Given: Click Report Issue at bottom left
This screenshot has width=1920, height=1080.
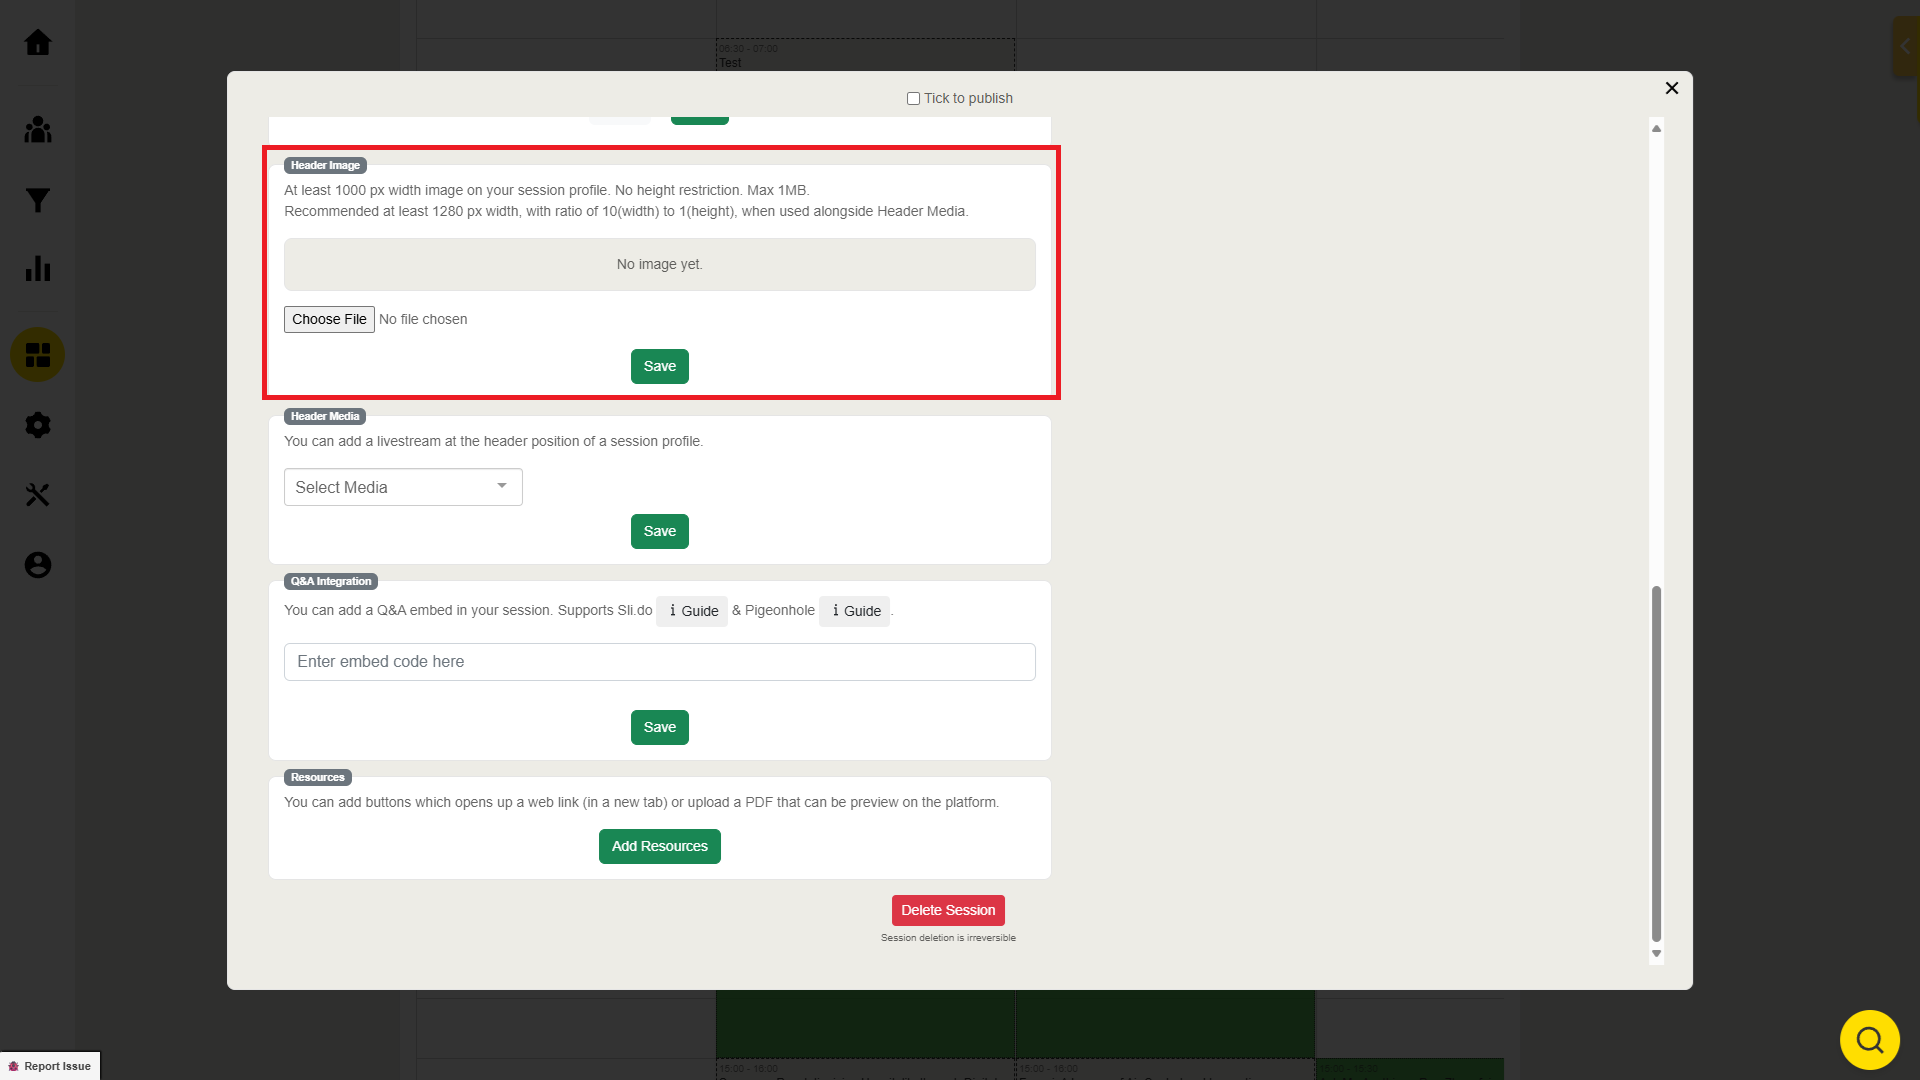Looking at the screenshot, I should pos(50,1066).
